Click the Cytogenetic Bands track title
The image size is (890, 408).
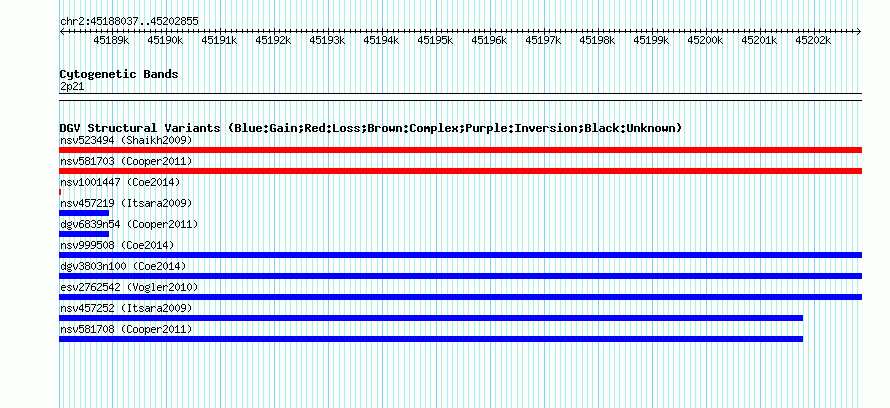(119, 74)
